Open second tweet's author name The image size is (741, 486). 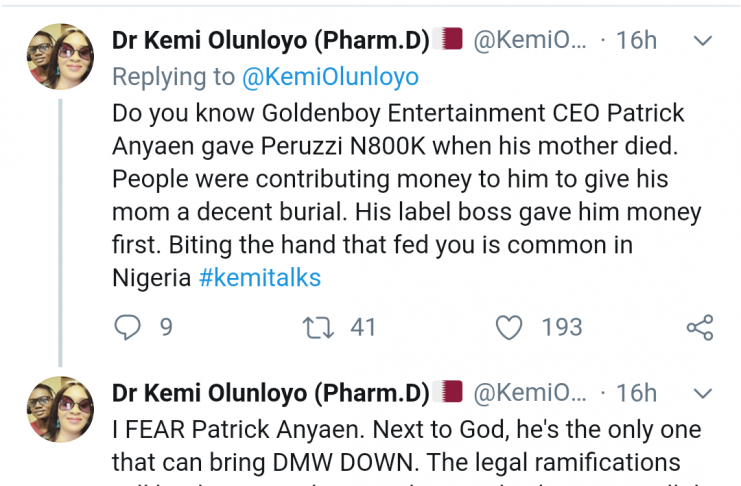(x=270, y=392)
